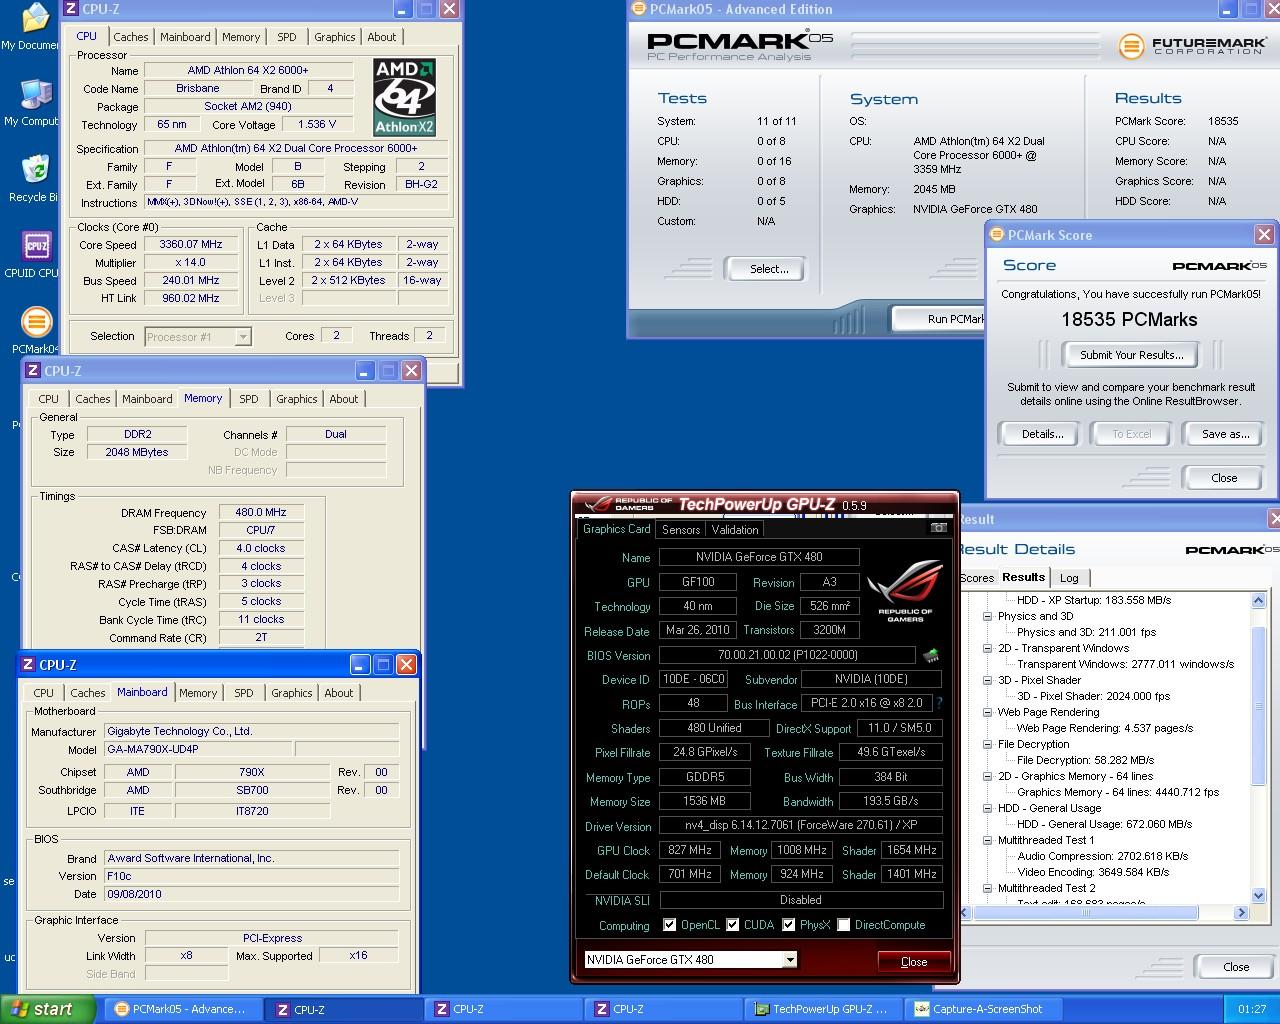Switch to TechPowerUp GPU-Z taskbar button
1280x1024 pixels.
click(x=822, y=1009)
